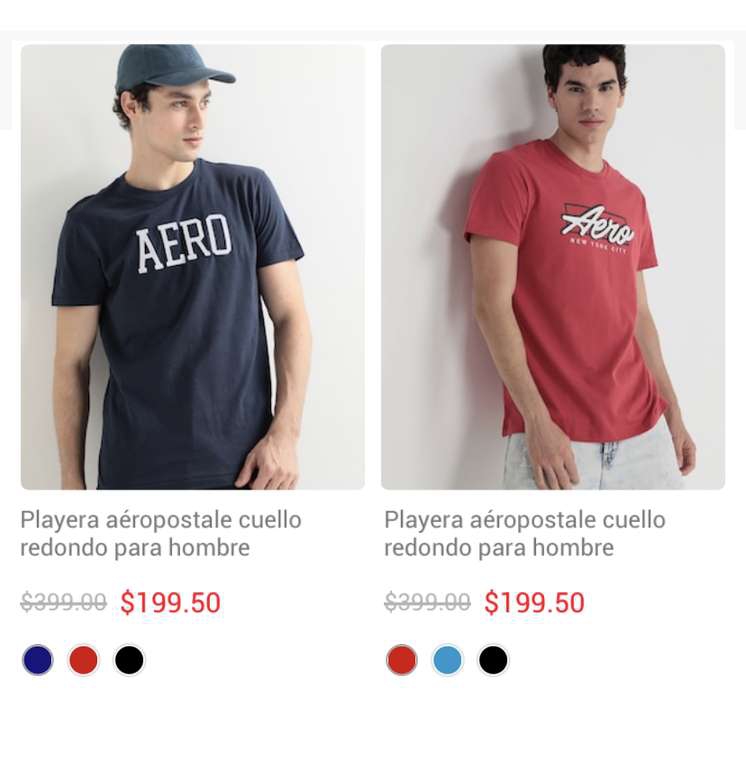
Task: Choose the light blue swatch for the right shirt
Action: click(447, 660)
